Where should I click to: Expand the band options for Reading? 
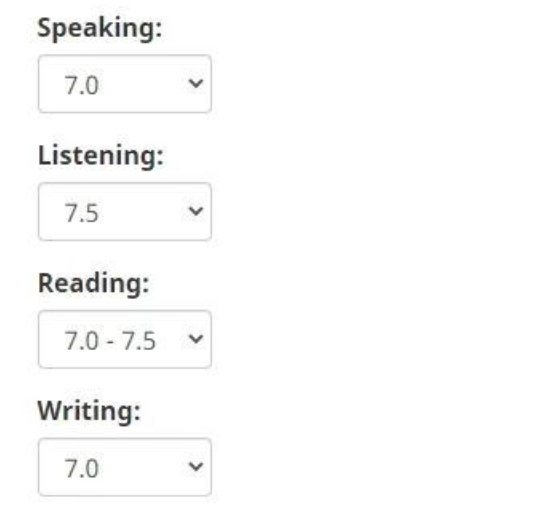[125, 339]
